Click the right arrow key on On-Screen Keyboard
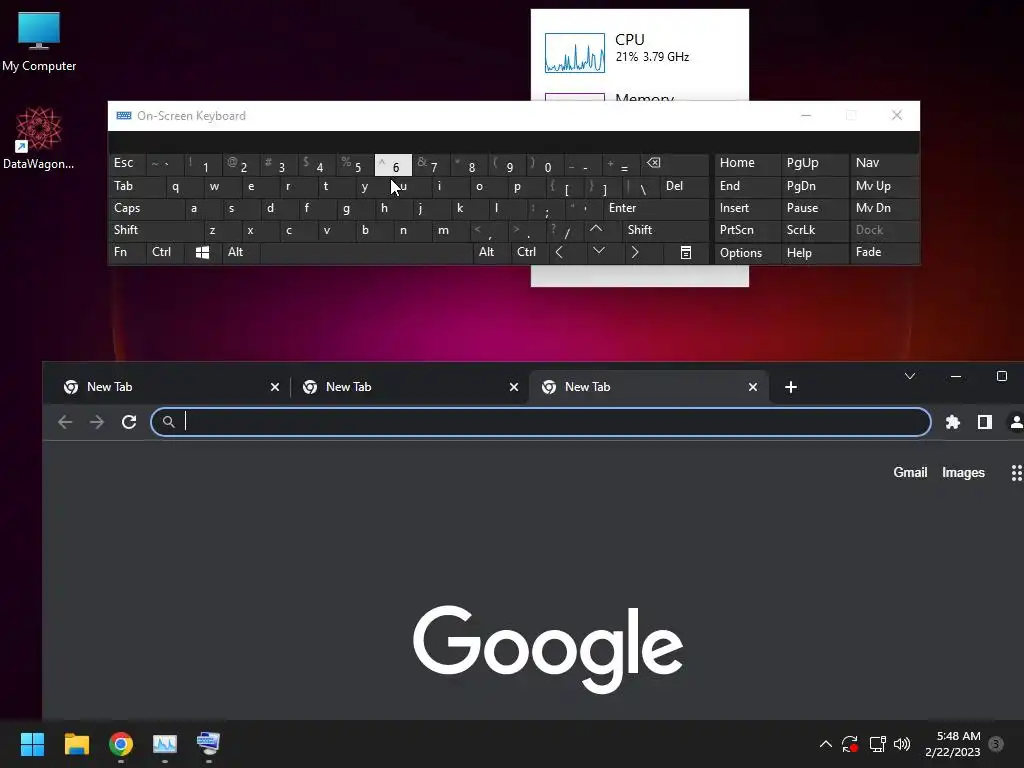The image size is (1024, 768). coord(635,252)
